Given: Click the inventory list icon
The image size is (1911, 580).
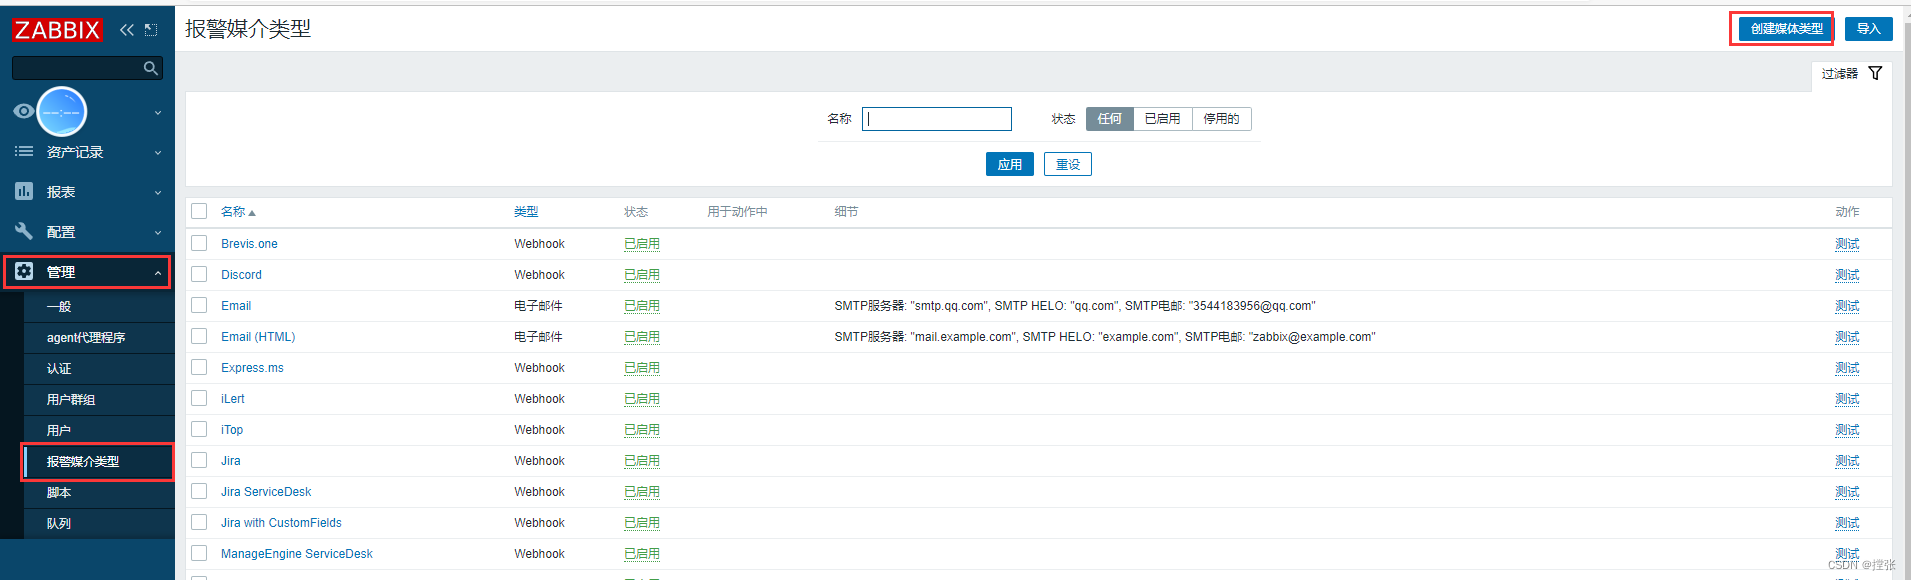Looking at the screenshot, I should (x=24, y=151).
